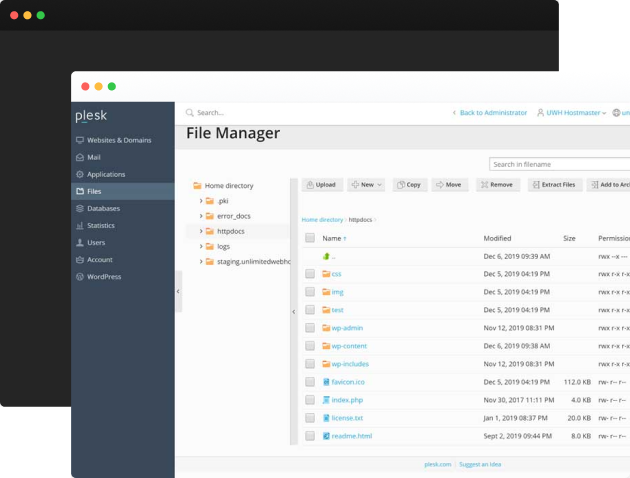Toggle the select-all checkbox in header
This screenshot has height=478, width=630.
(310, 238)
